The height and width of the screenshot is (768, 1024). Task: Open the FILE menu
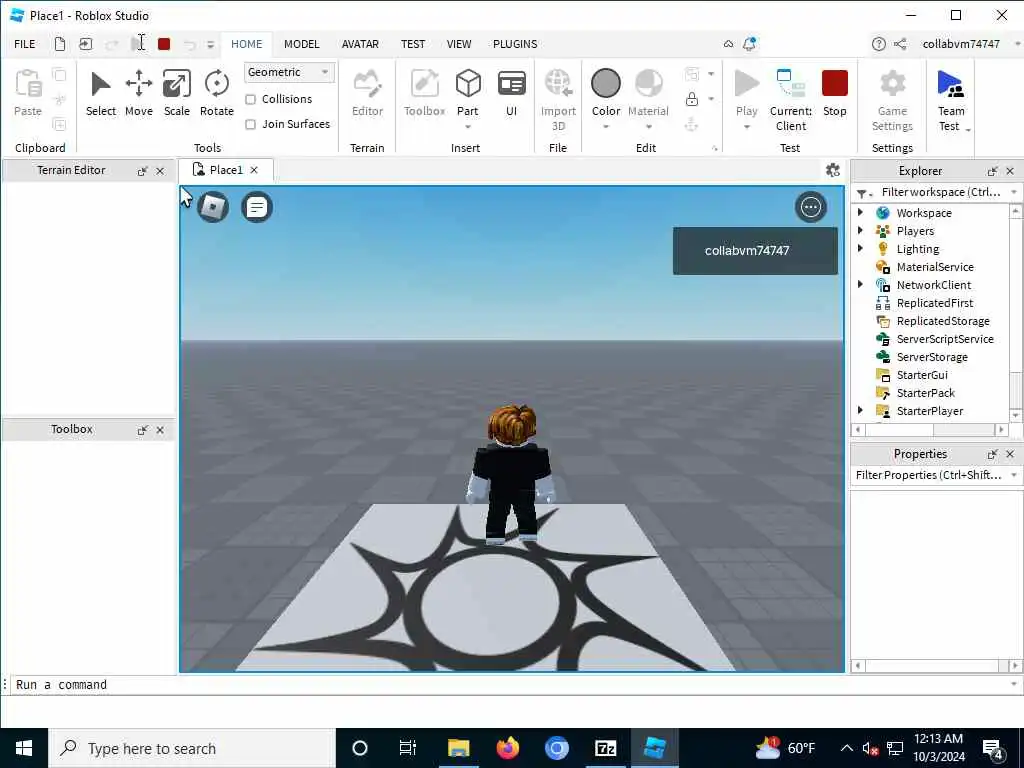[25, 44]
